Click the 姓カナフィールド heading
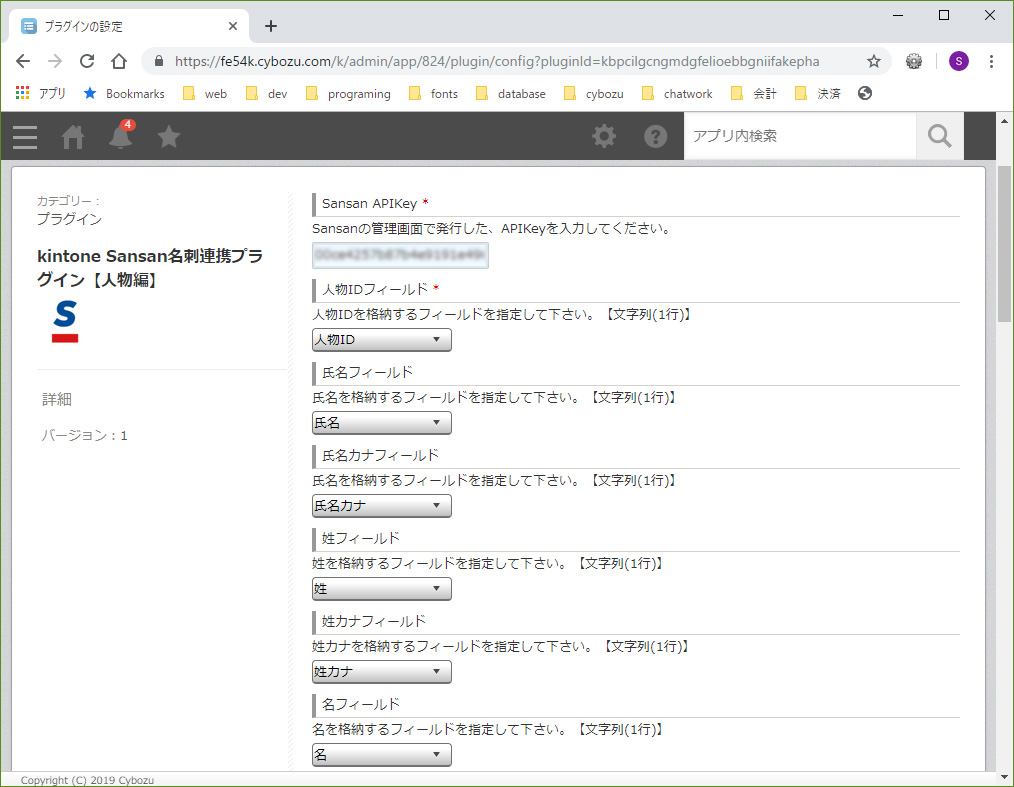This screenshot has width=1014, height=787. (x=374, y=621)
